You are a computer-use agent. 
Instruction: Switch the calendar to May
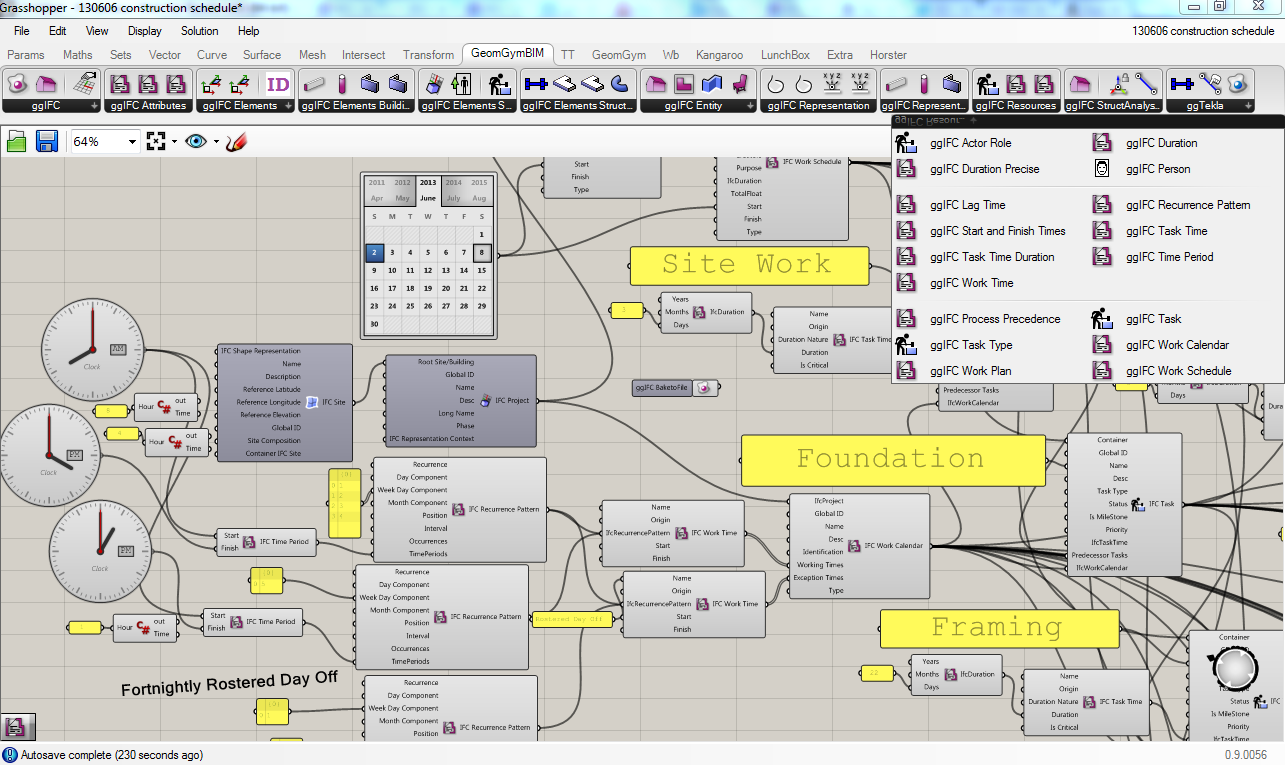tap(402, 199)
